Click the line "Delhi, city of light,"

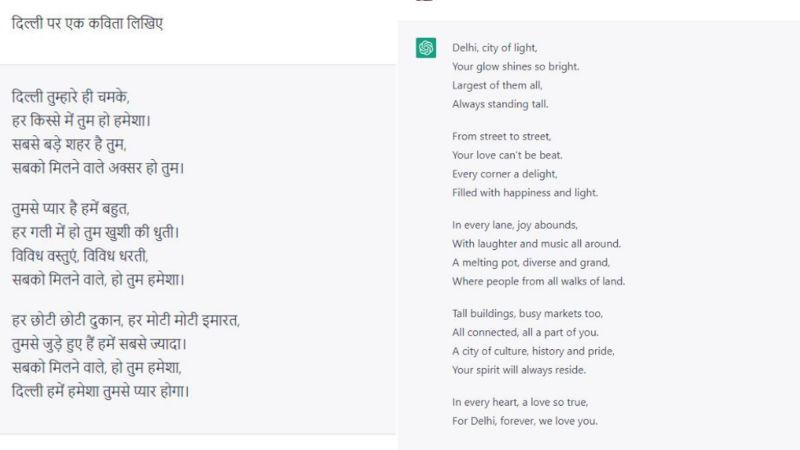(494, 48)
